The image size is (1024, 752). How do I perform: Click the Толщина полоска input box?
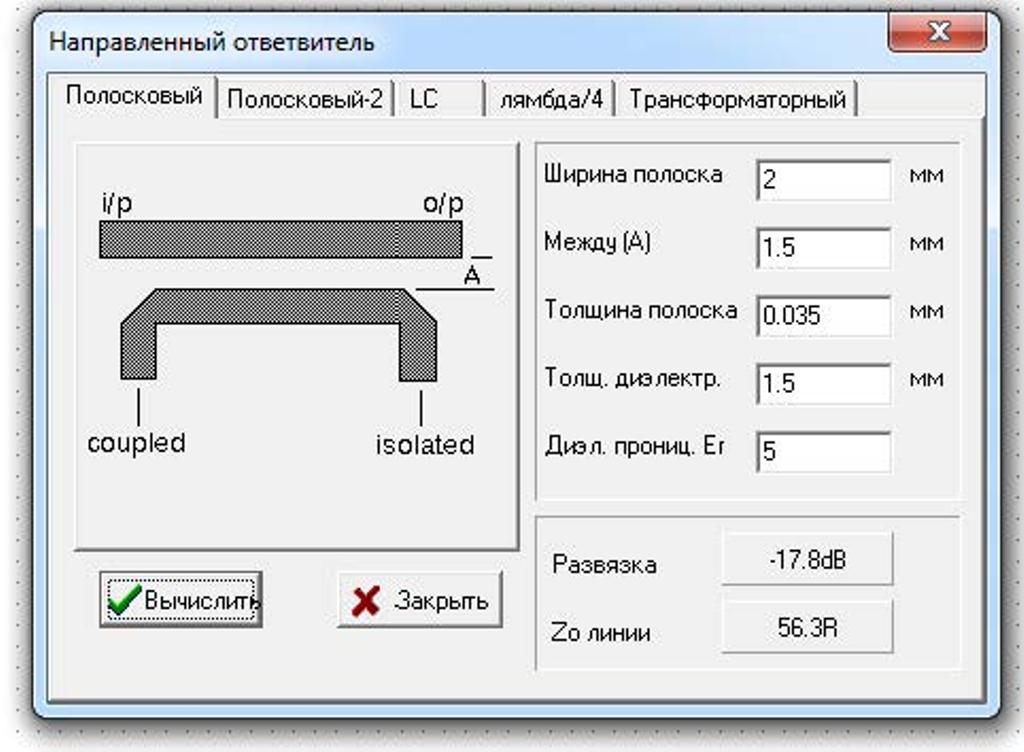823,316
